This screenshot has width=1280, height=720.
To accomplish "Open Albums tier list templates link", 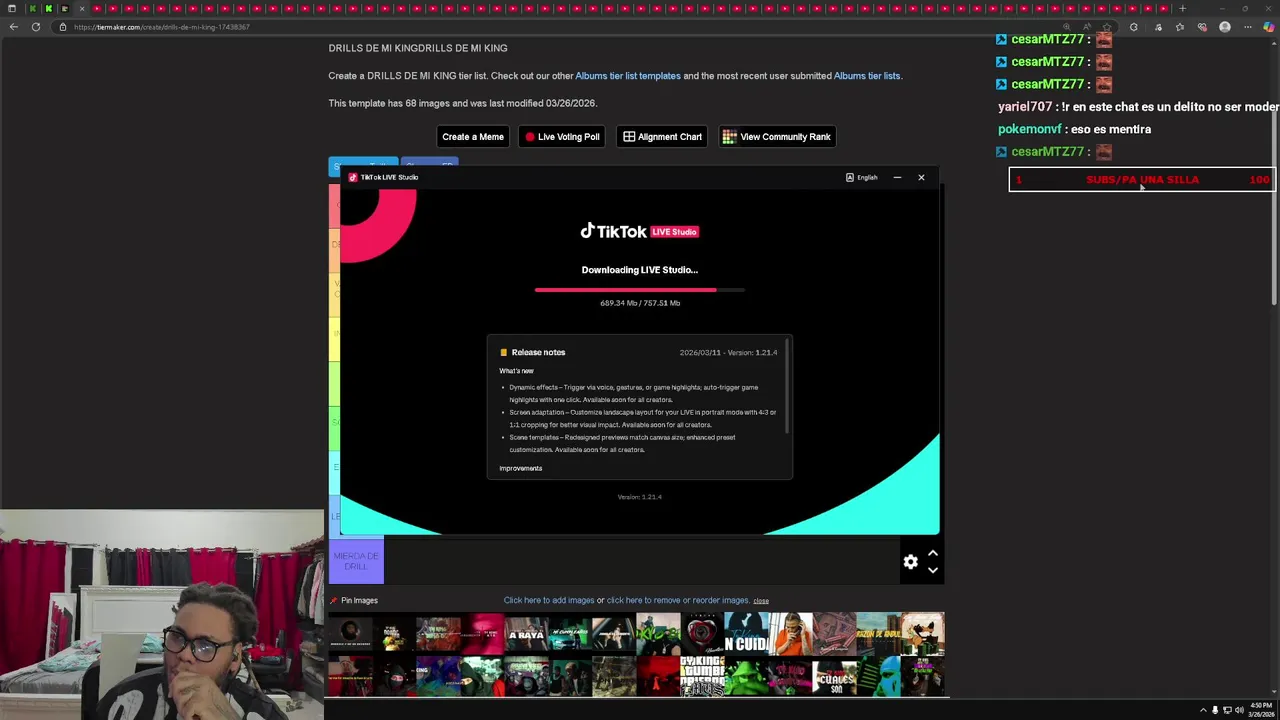I will (x=628, y=76).
